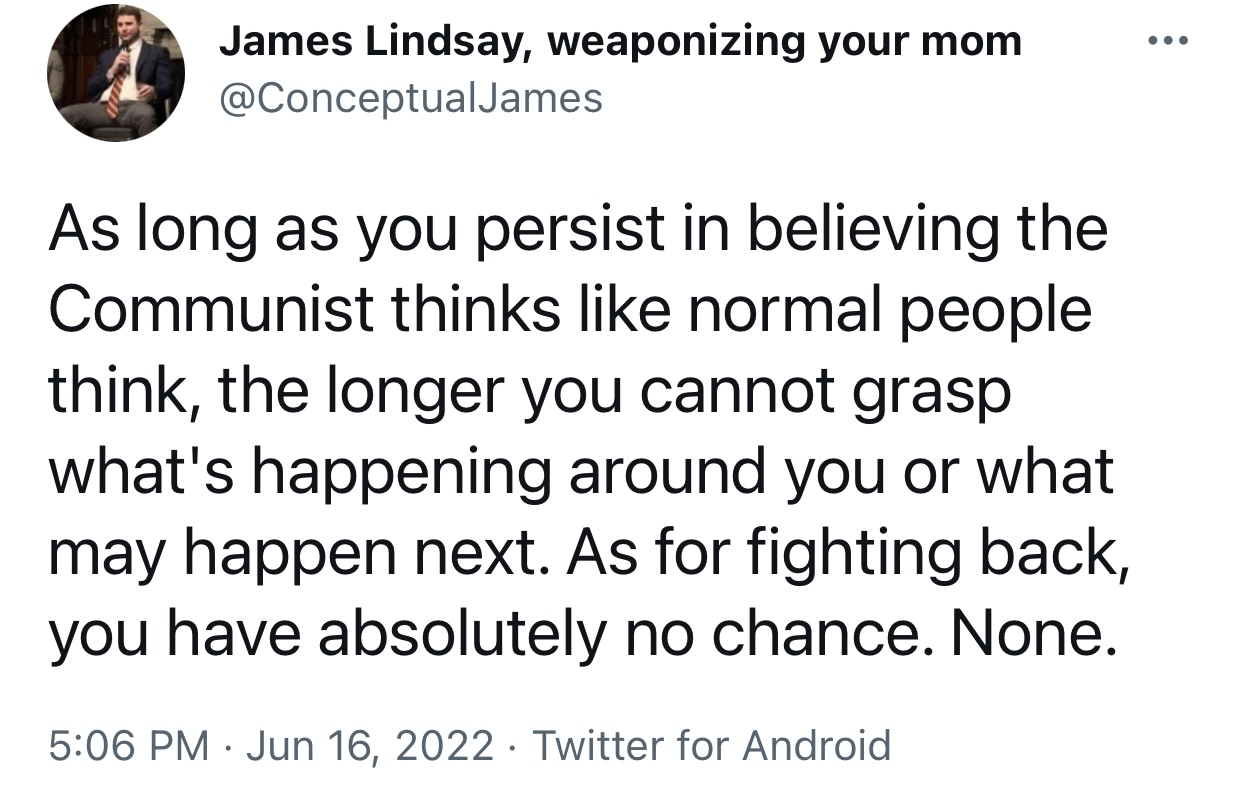This screenshot has width=1241, height=810.
Task: Click the tweet line "think, the longer you cannot grasp"
Action: click(x=530, y=393)
